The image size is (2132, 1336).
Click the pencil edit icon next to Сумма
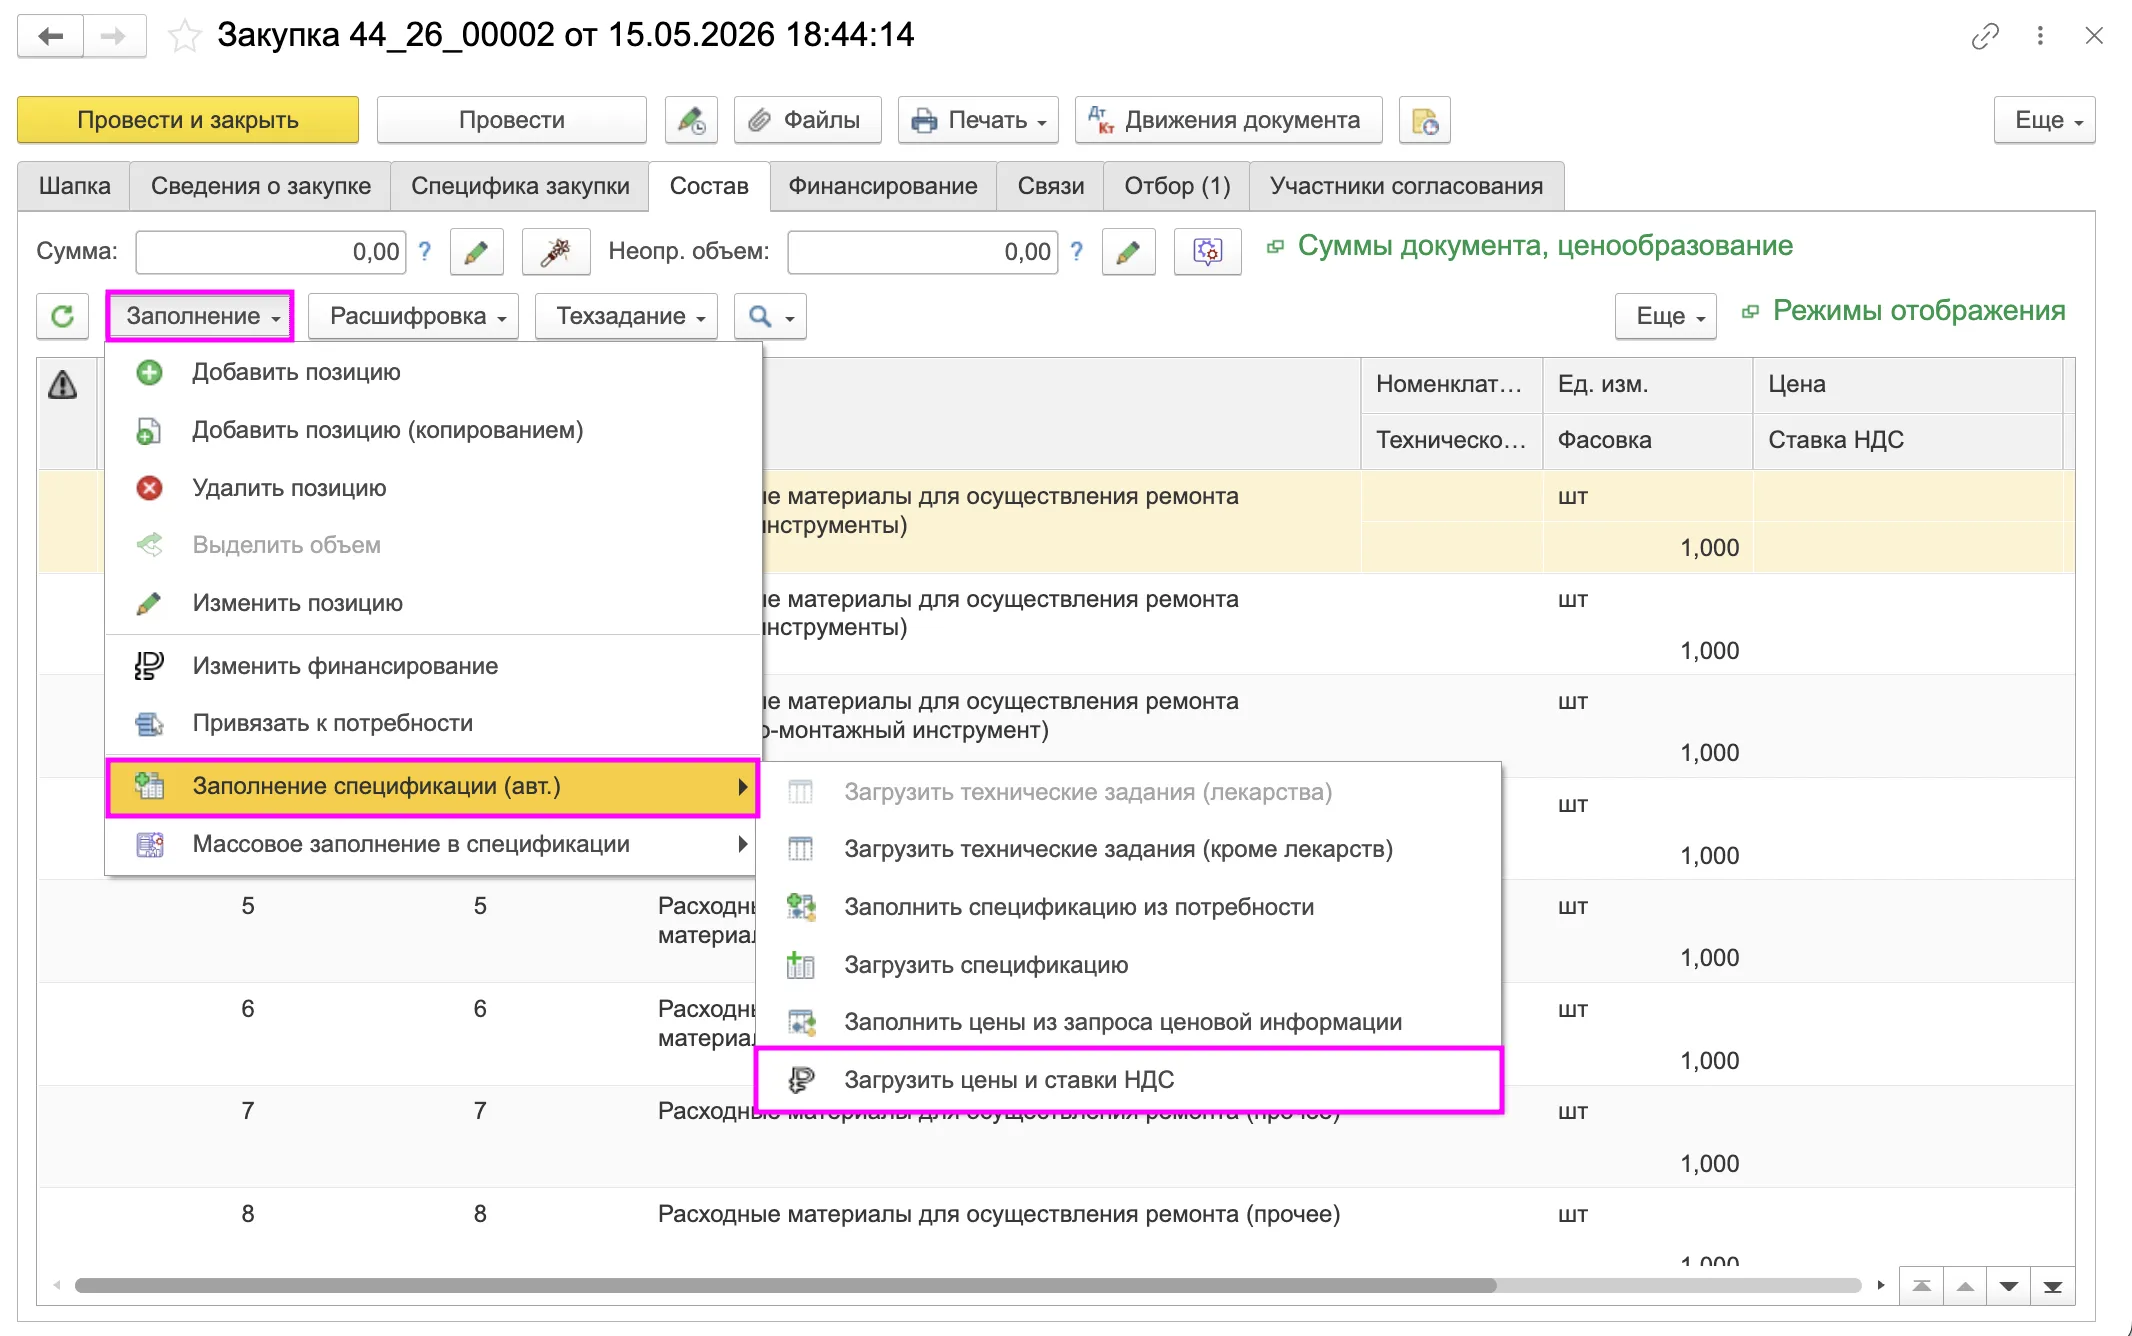pos(476,252)
